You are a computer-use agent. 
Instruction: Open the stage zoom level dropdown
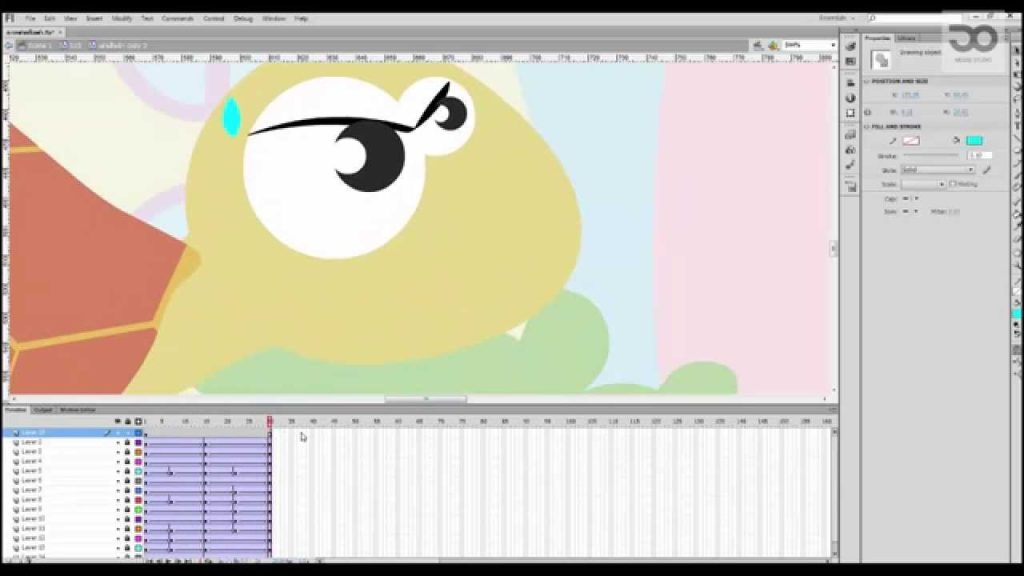[810, 45]
